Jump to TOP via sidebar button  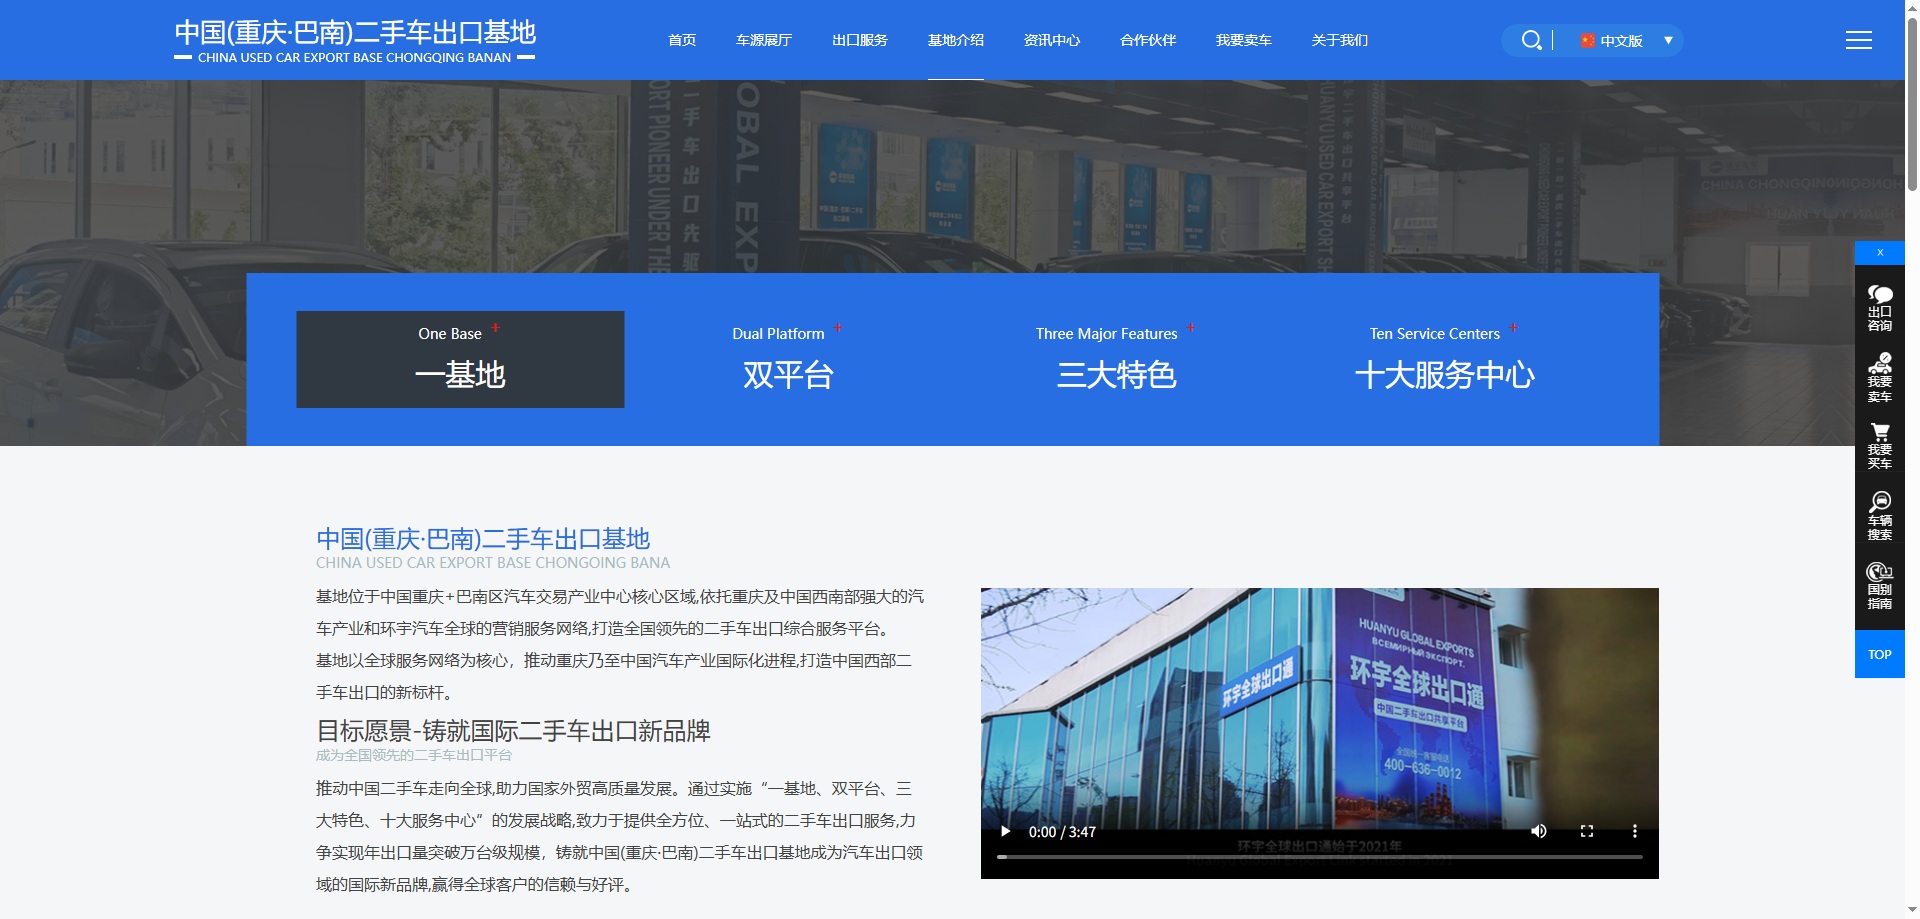1880,654
